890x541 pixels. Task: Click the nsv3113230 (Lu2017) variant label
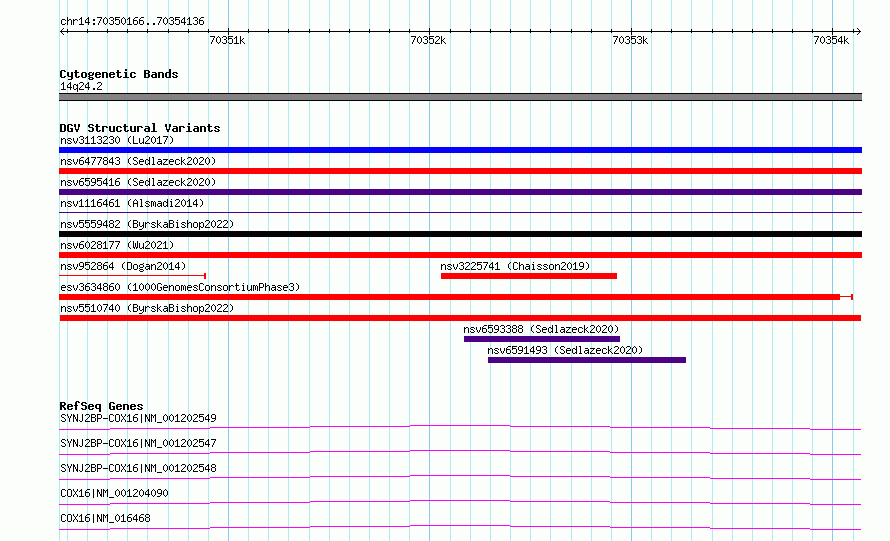click(x=117, y=140)
